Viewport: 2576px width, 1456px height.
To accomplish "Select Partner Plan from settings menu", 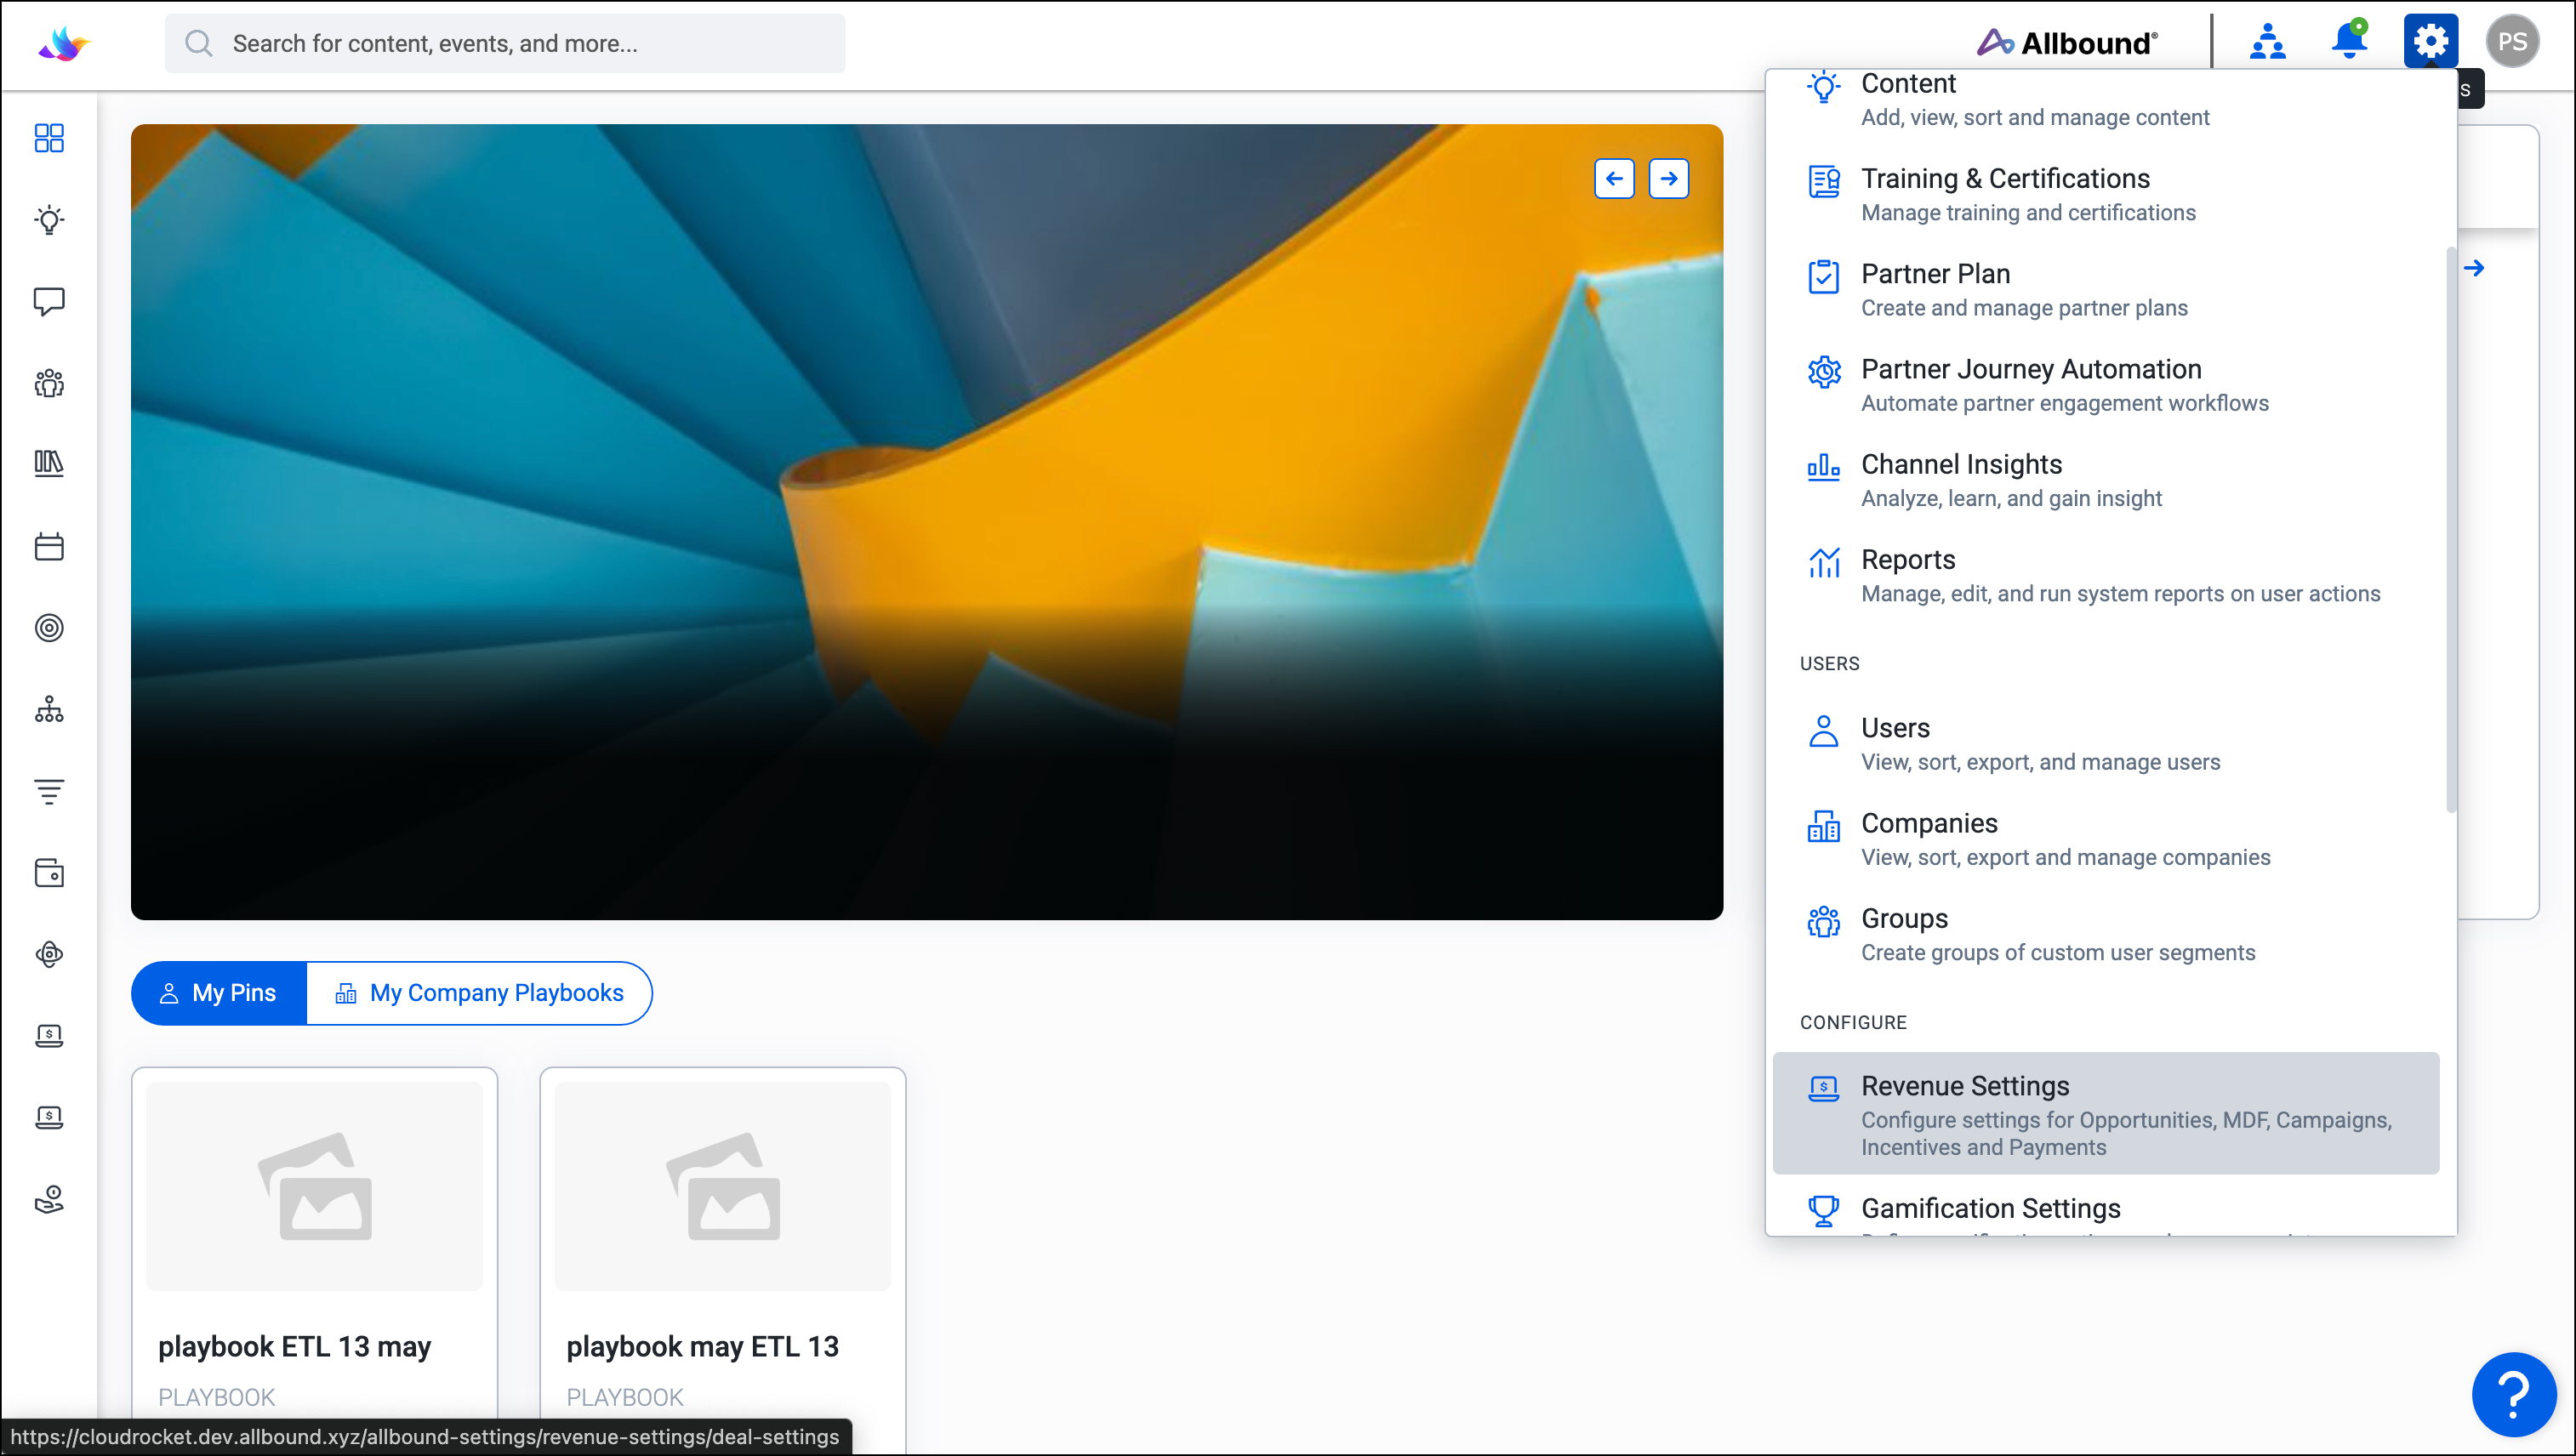I will pos(2106,290).
